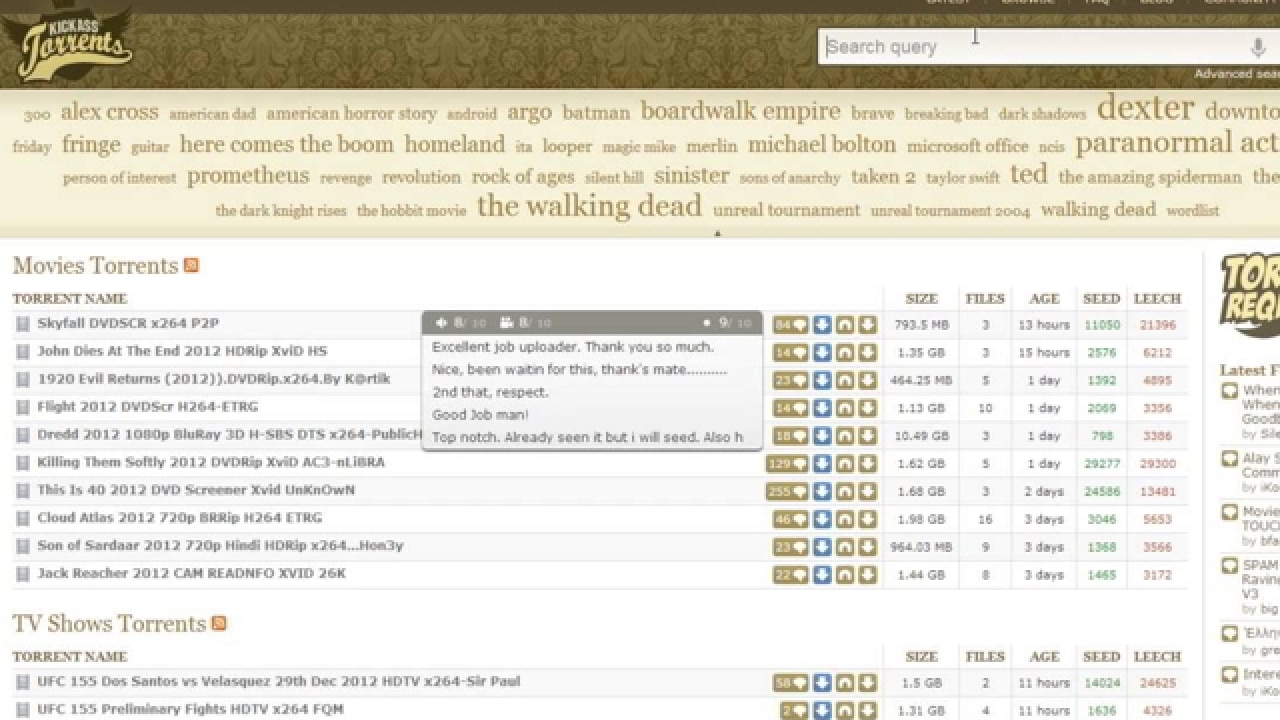Click blue download button for 1920 Evil Returns
The width and height of the screenshot is (1280, 720).
tap(822, 380)
